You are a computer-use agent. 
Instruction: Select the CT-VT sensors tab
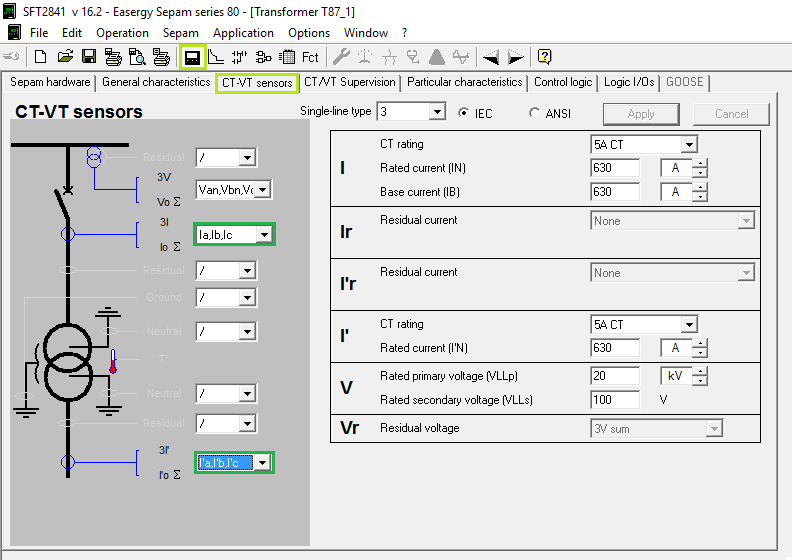(x=257, y=83)
